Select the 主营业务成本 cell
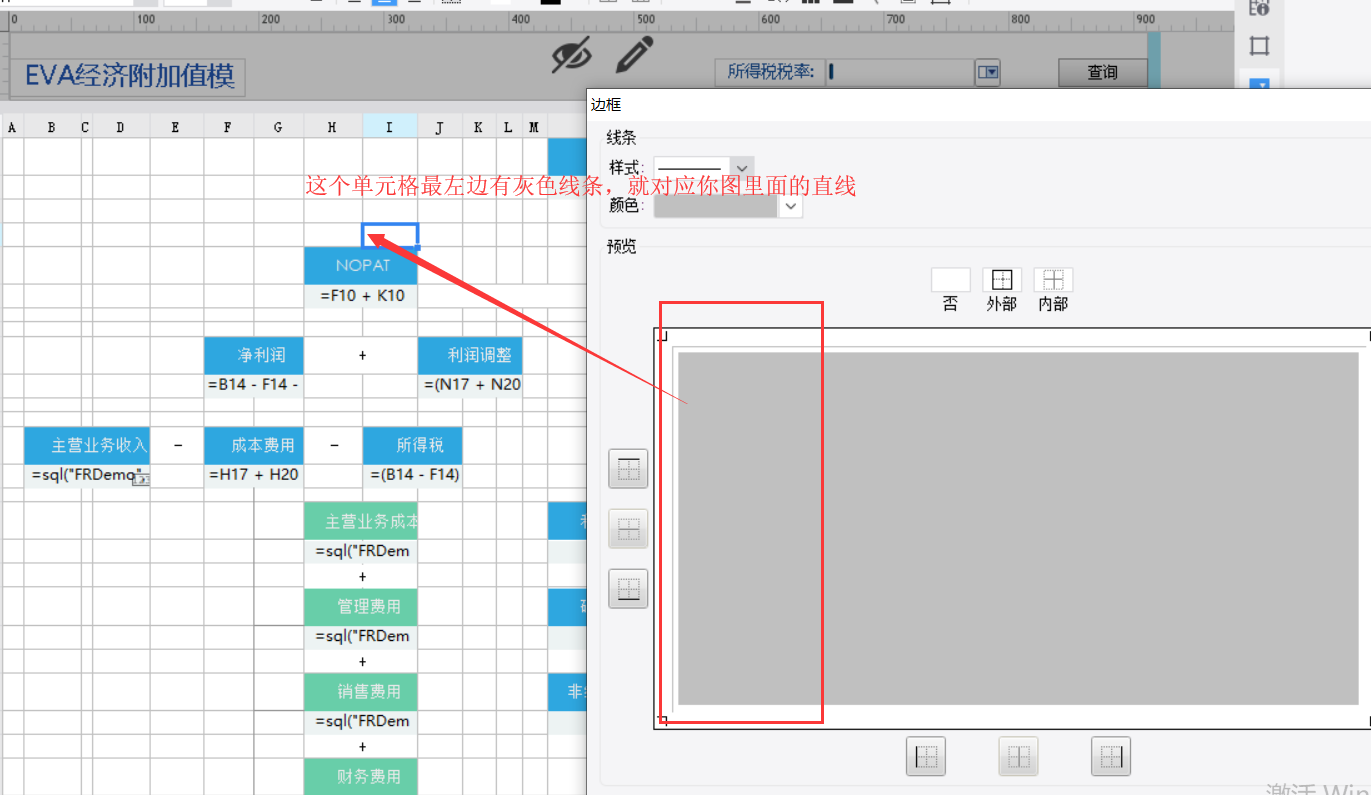Viewport: 1371px width, 795px height. click(361, 522)
